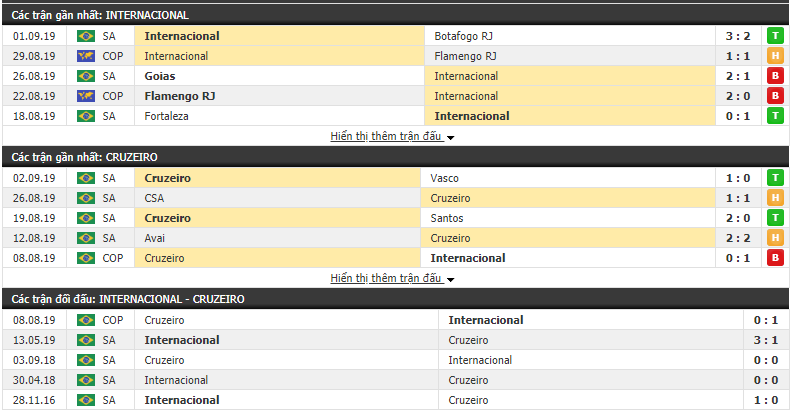Click date 03.09.18
The width and height of the screenshot is (790, 410).
(34, 361)
